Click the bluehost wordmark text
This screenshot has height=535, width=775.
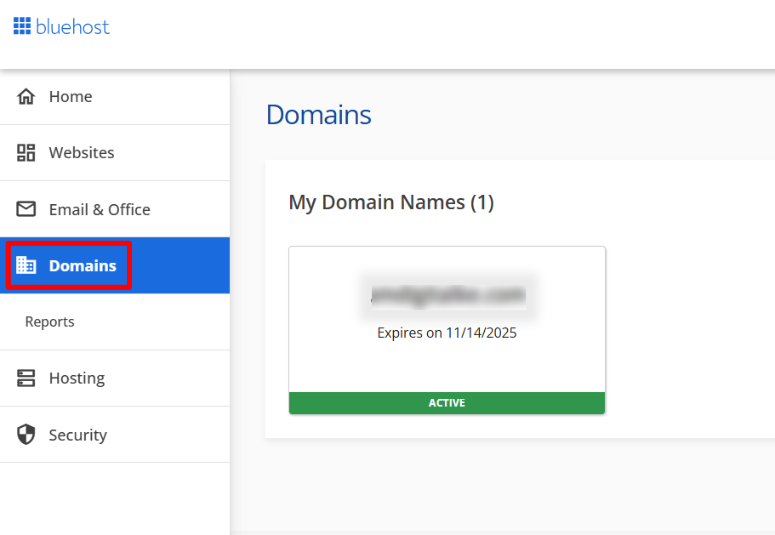point(73,27)
